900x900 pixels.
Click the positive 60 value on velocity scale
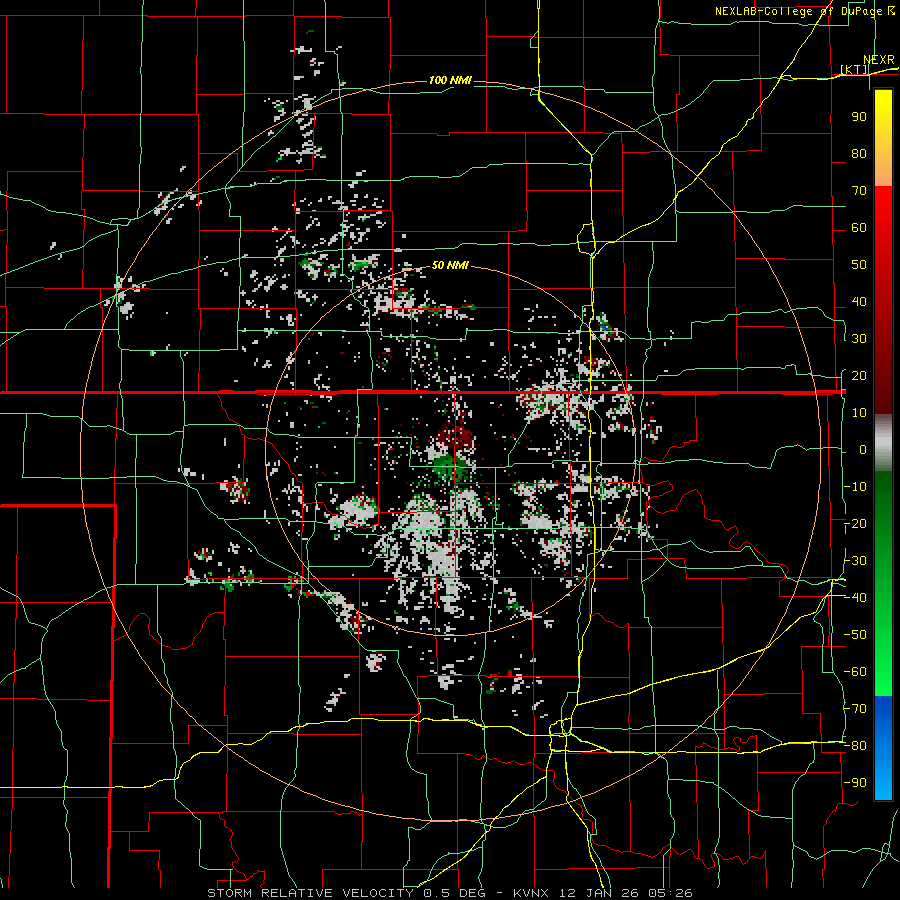pyautogui.click(x=859, y=228)
